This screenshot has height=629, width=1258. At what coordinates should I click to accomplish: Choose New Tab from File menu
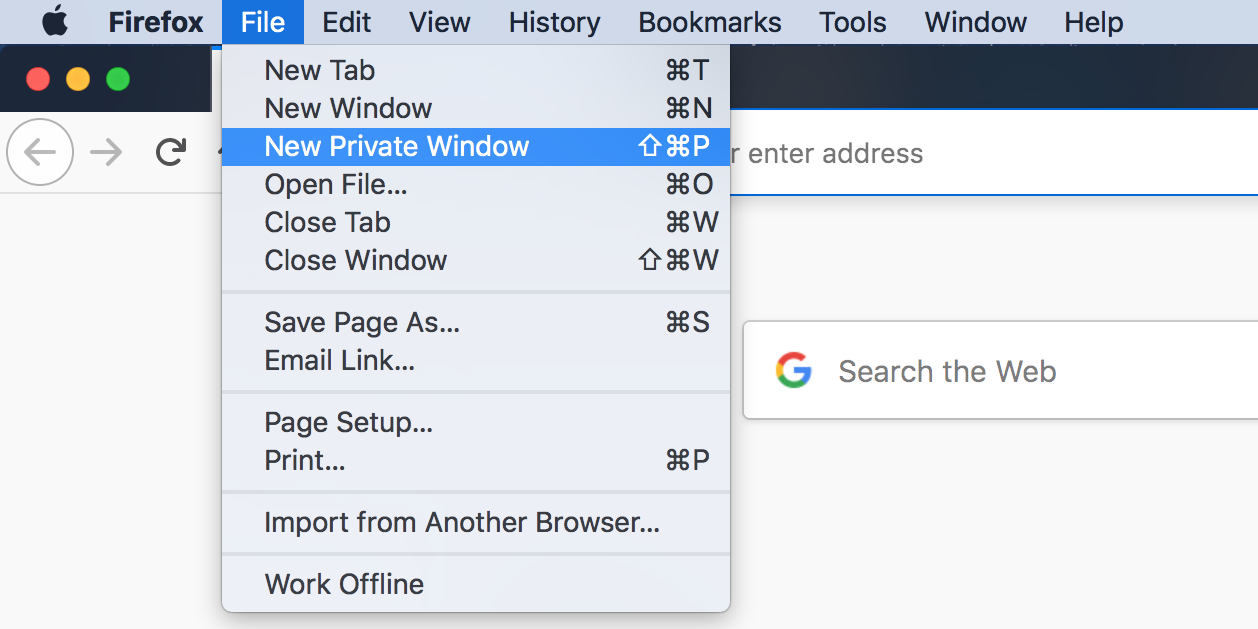pyautogui.click(x=476, y=70)
